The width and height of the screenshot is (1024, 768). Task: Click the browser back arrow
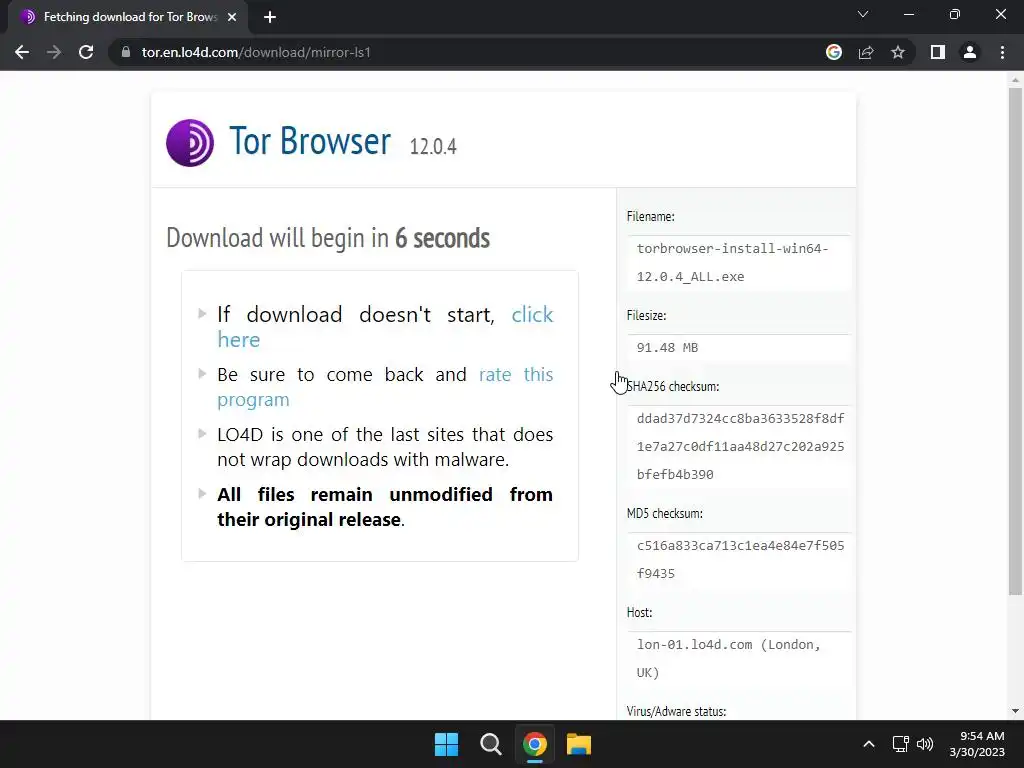click(x=22, y=52)
